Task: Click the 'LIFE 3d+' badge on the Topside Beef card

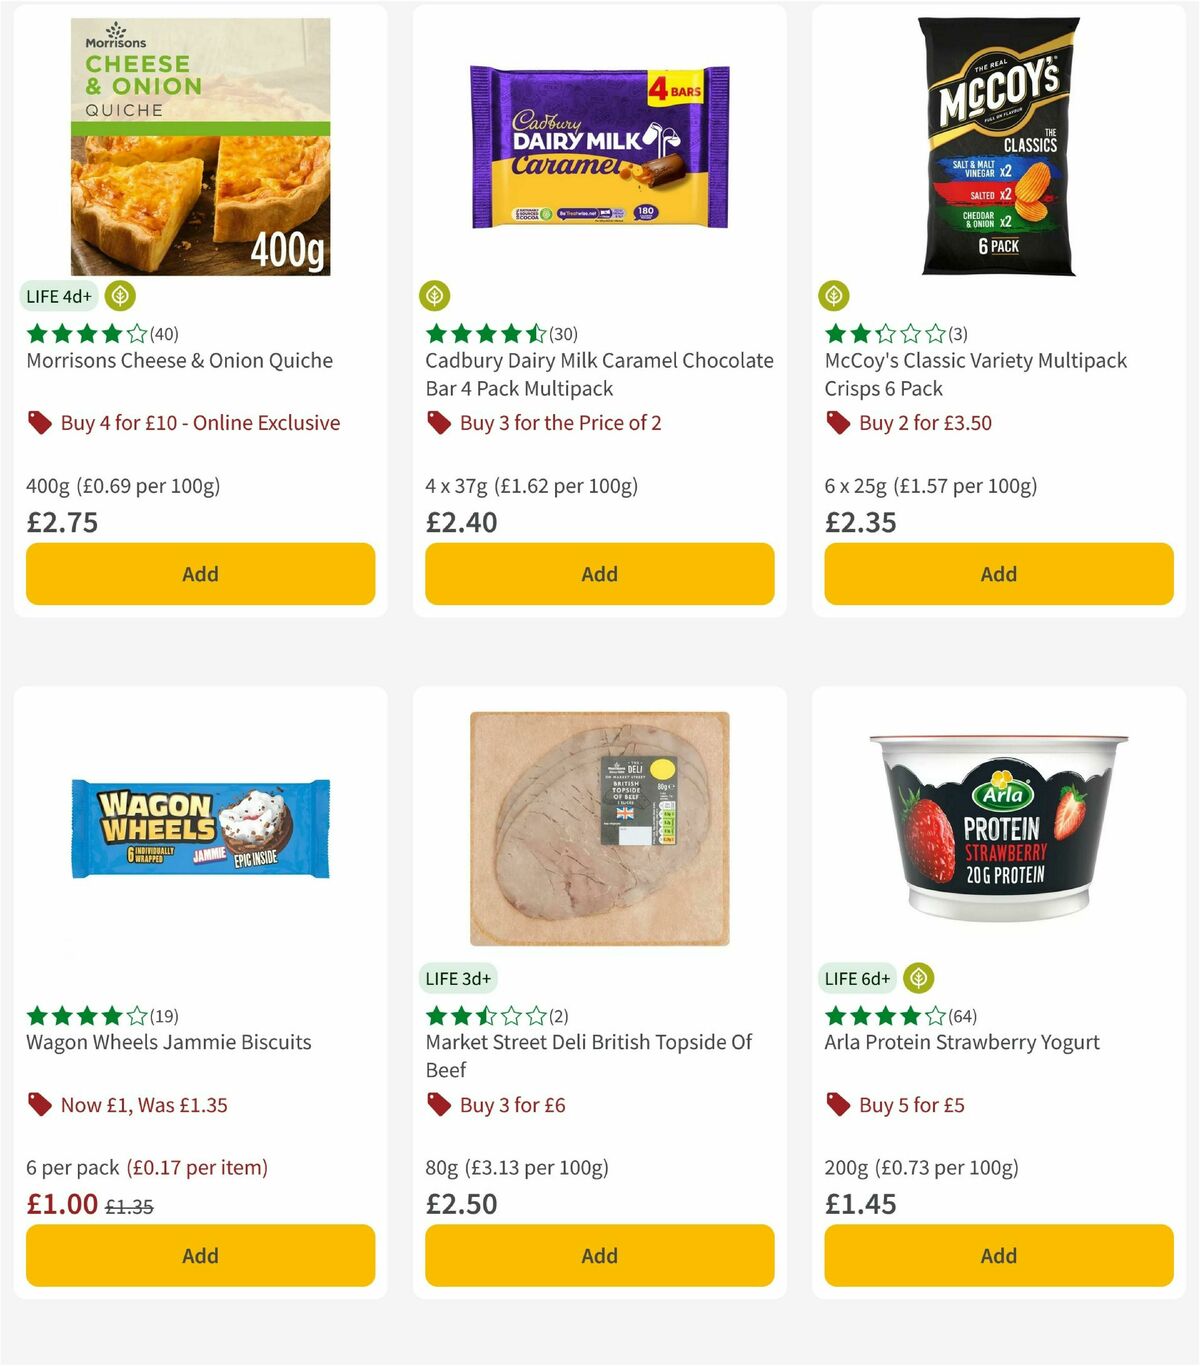Action: pos(459,978)
